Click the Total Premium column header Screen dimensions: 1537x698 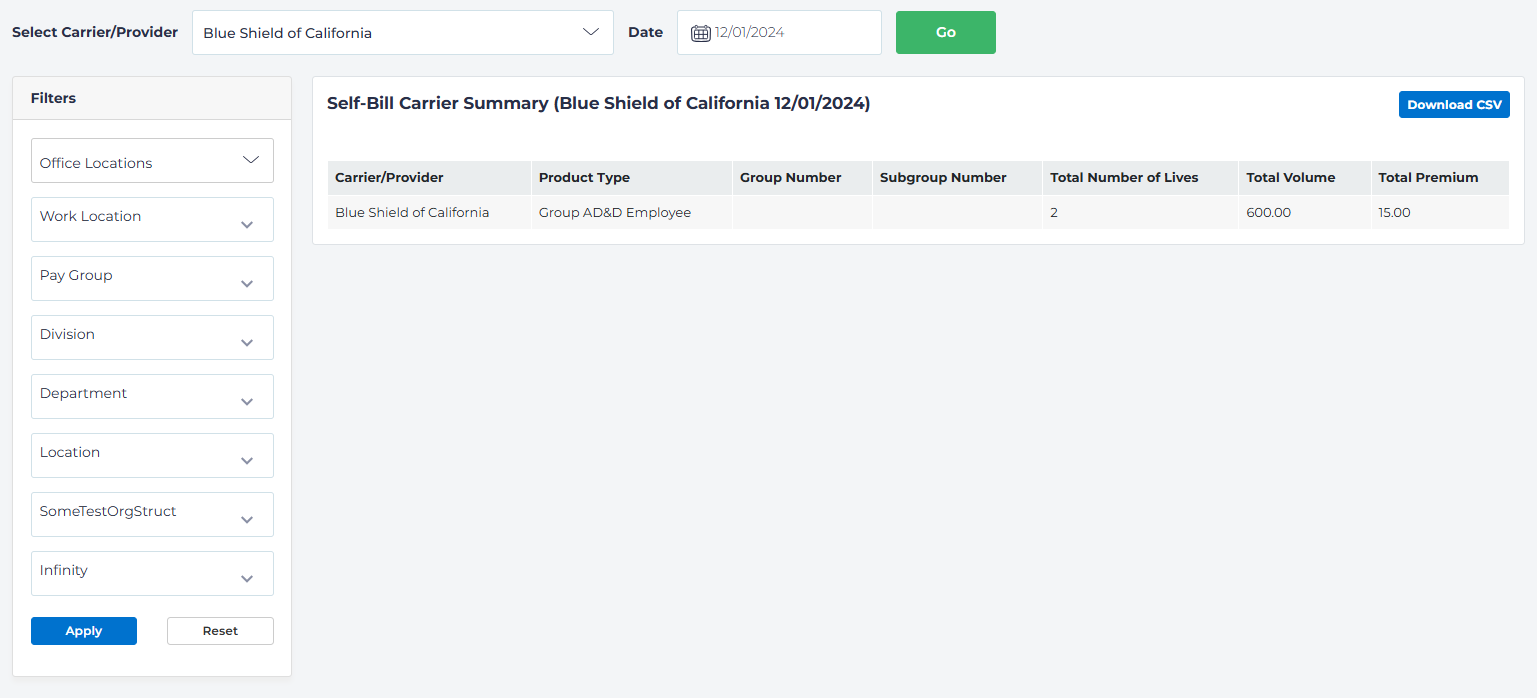[x=1428, y=177]
